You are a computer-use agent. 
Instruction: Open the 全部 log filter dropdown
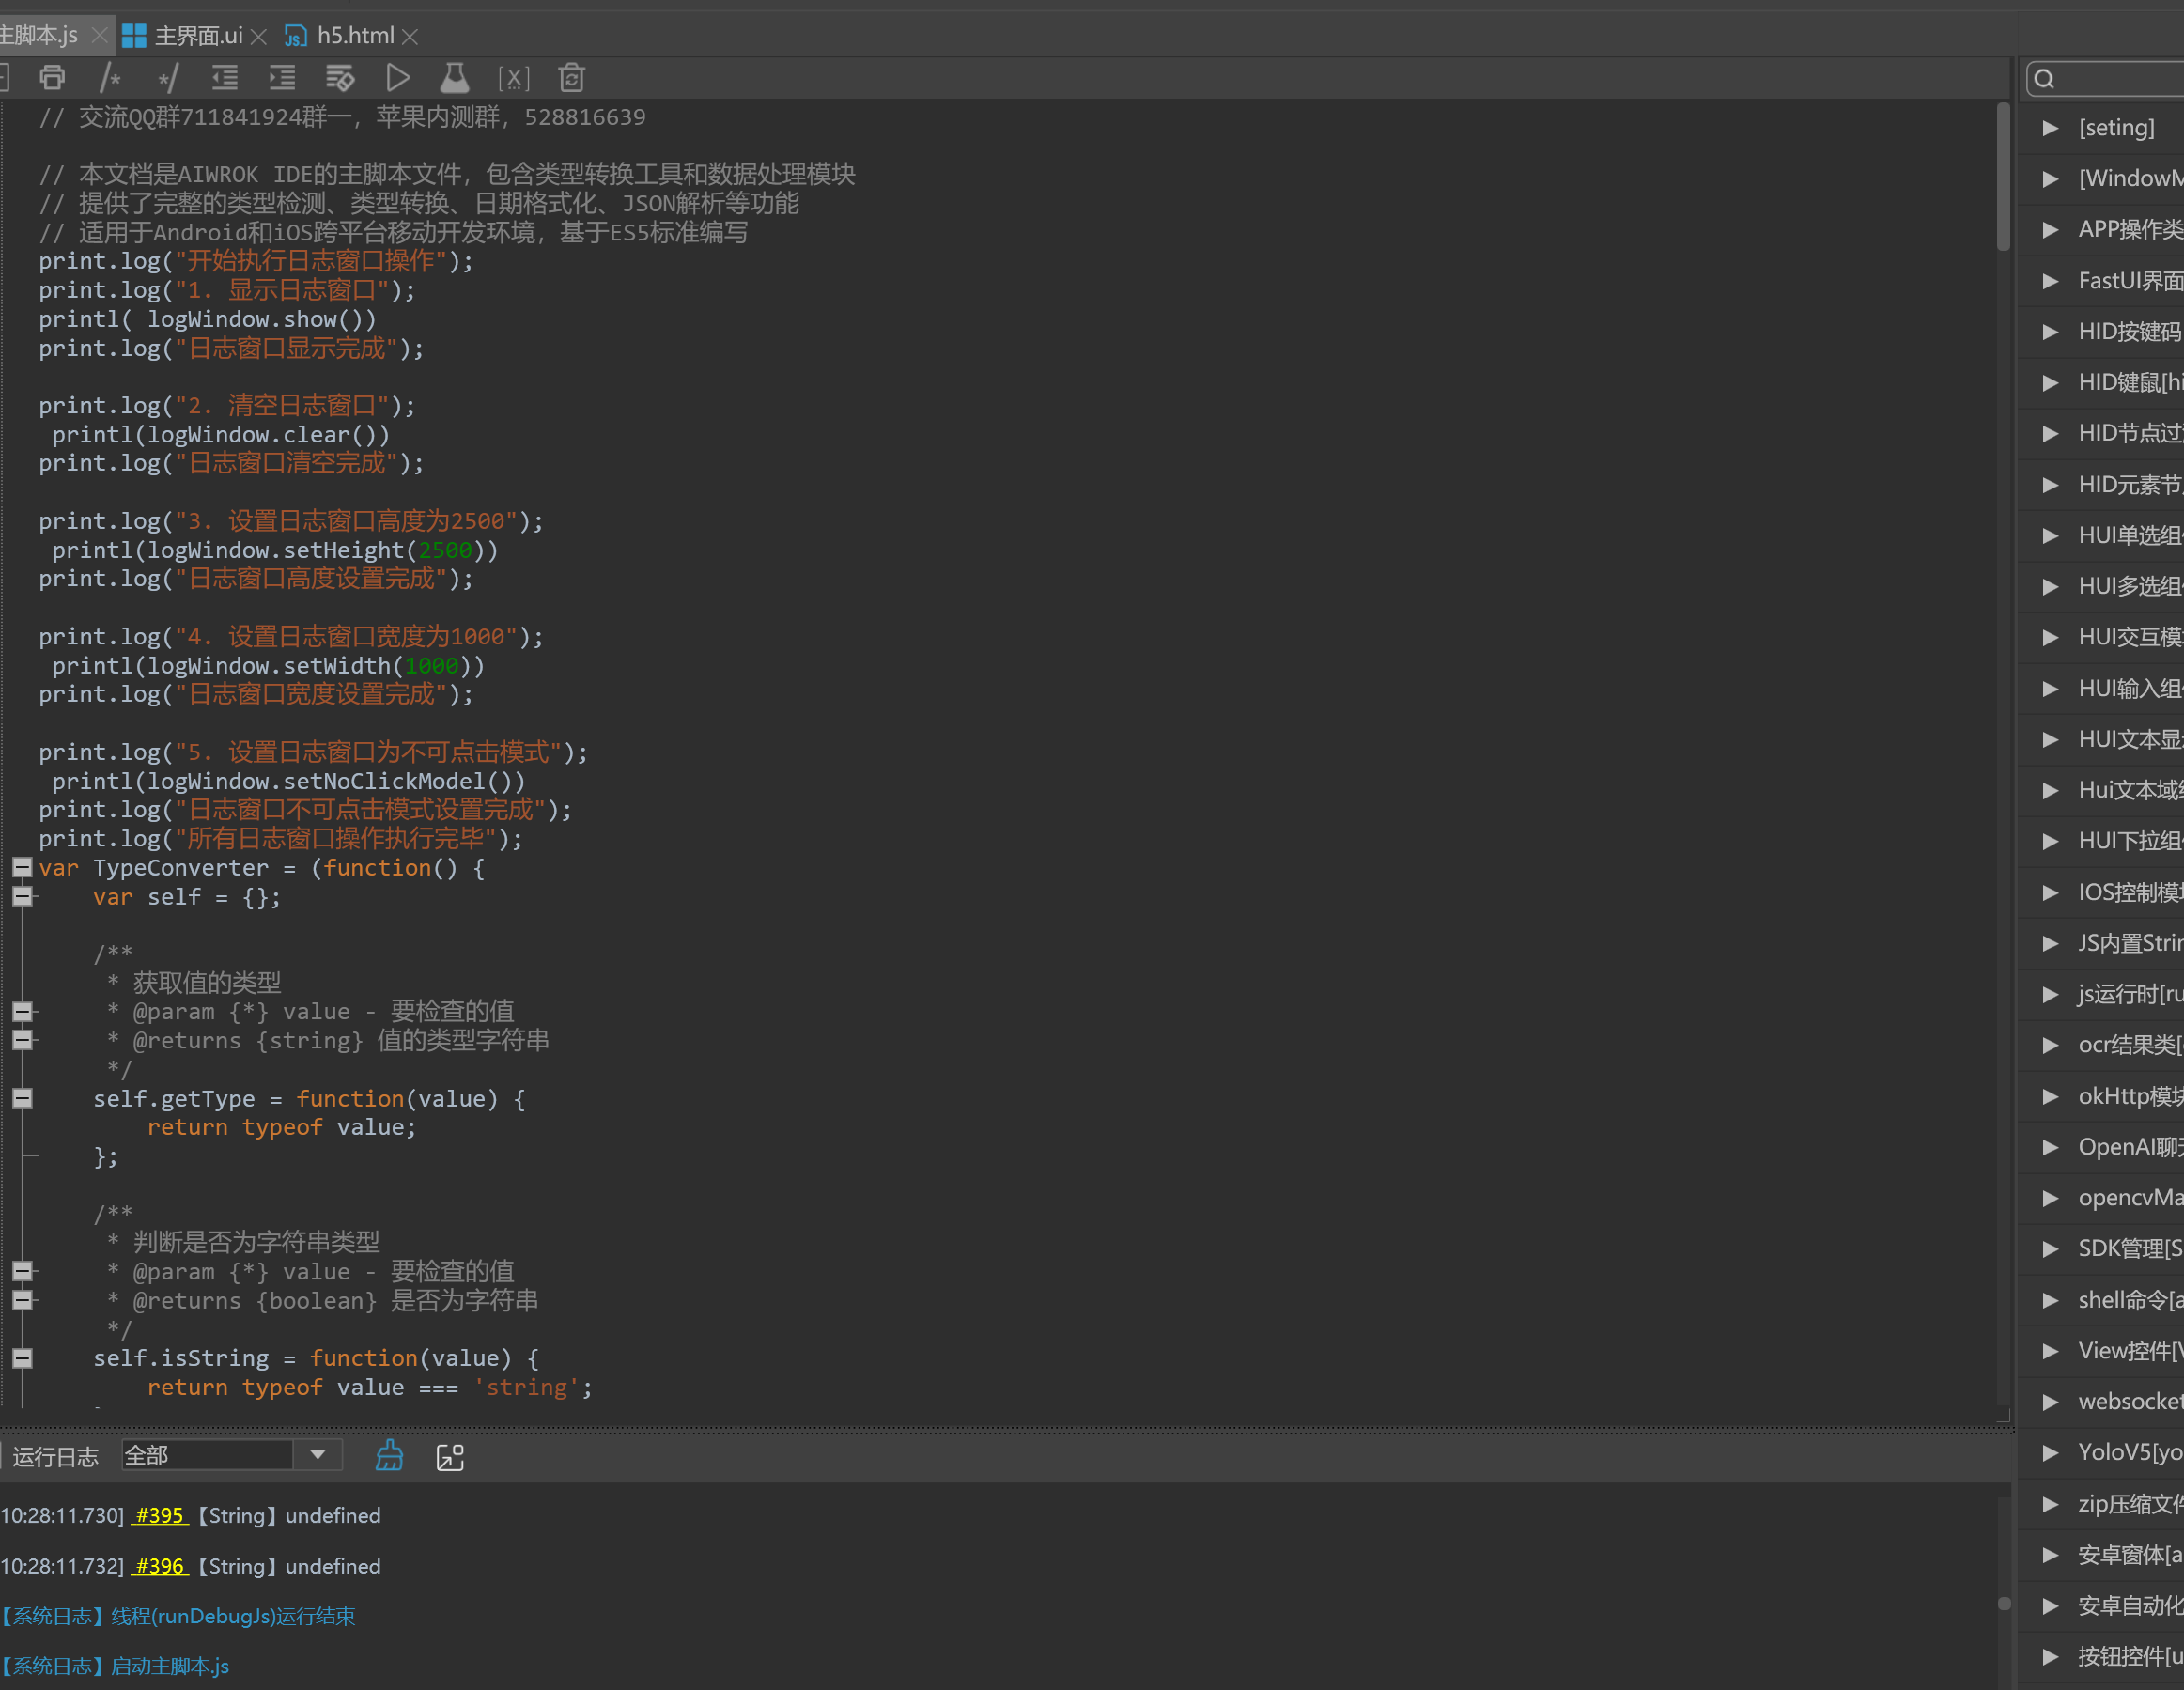[x=317, y=1455]
